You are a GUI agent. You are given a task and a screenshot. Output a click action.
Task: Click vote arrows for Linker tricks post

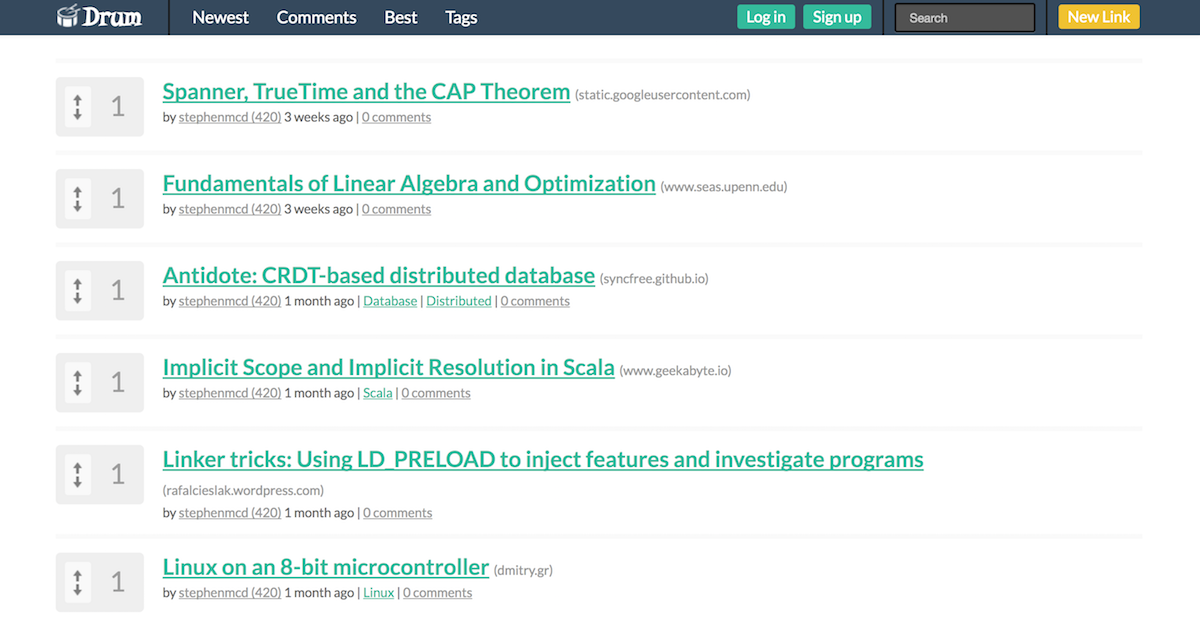pyautogui.click(x=78, y=474)
